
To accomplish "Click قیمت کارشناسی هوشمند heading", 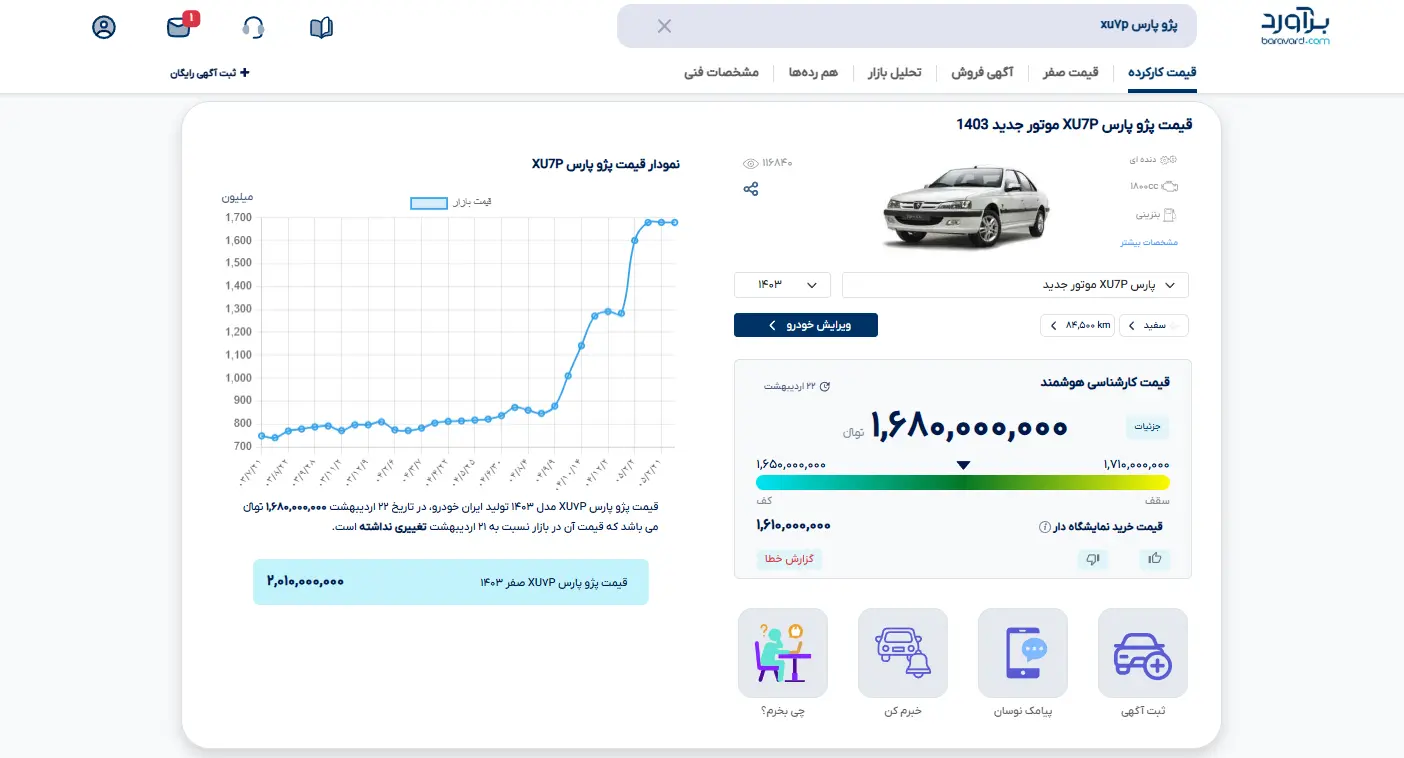I will (1104, 382).
